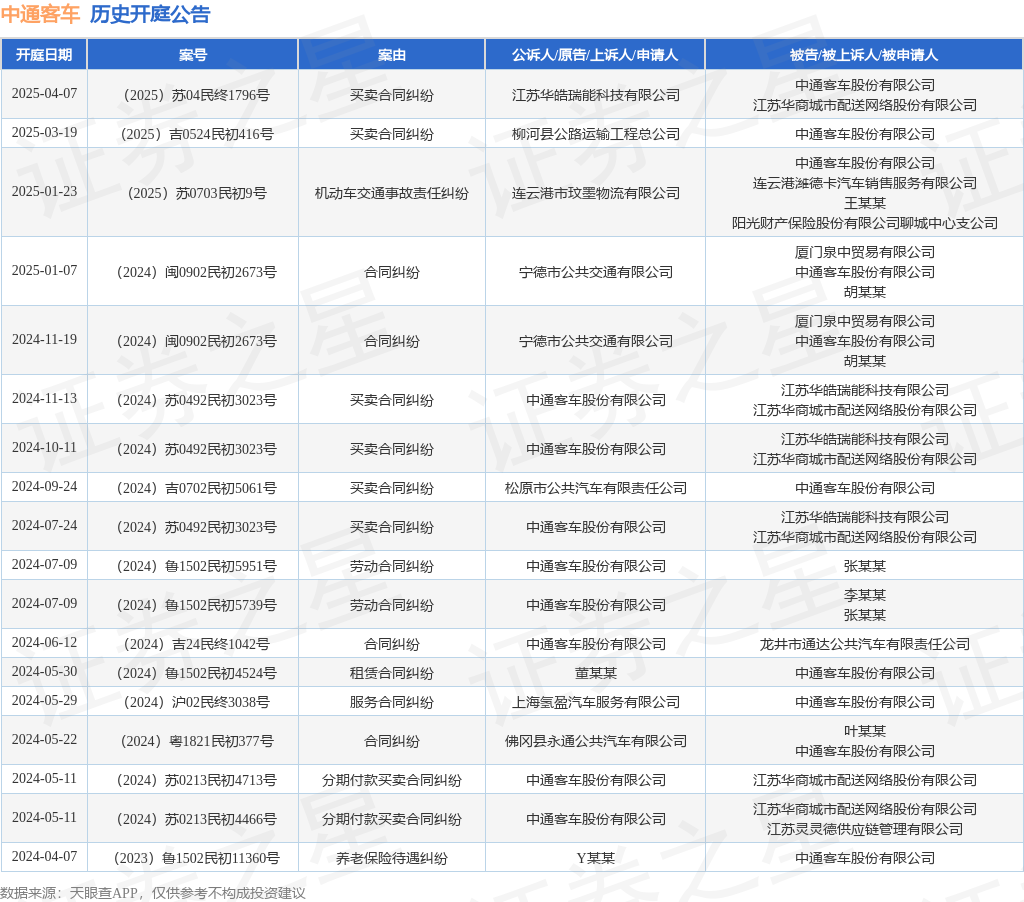Click date cell 2024-07-24
This screenshot has width=1024, height=902.
[x=44, y=526]
